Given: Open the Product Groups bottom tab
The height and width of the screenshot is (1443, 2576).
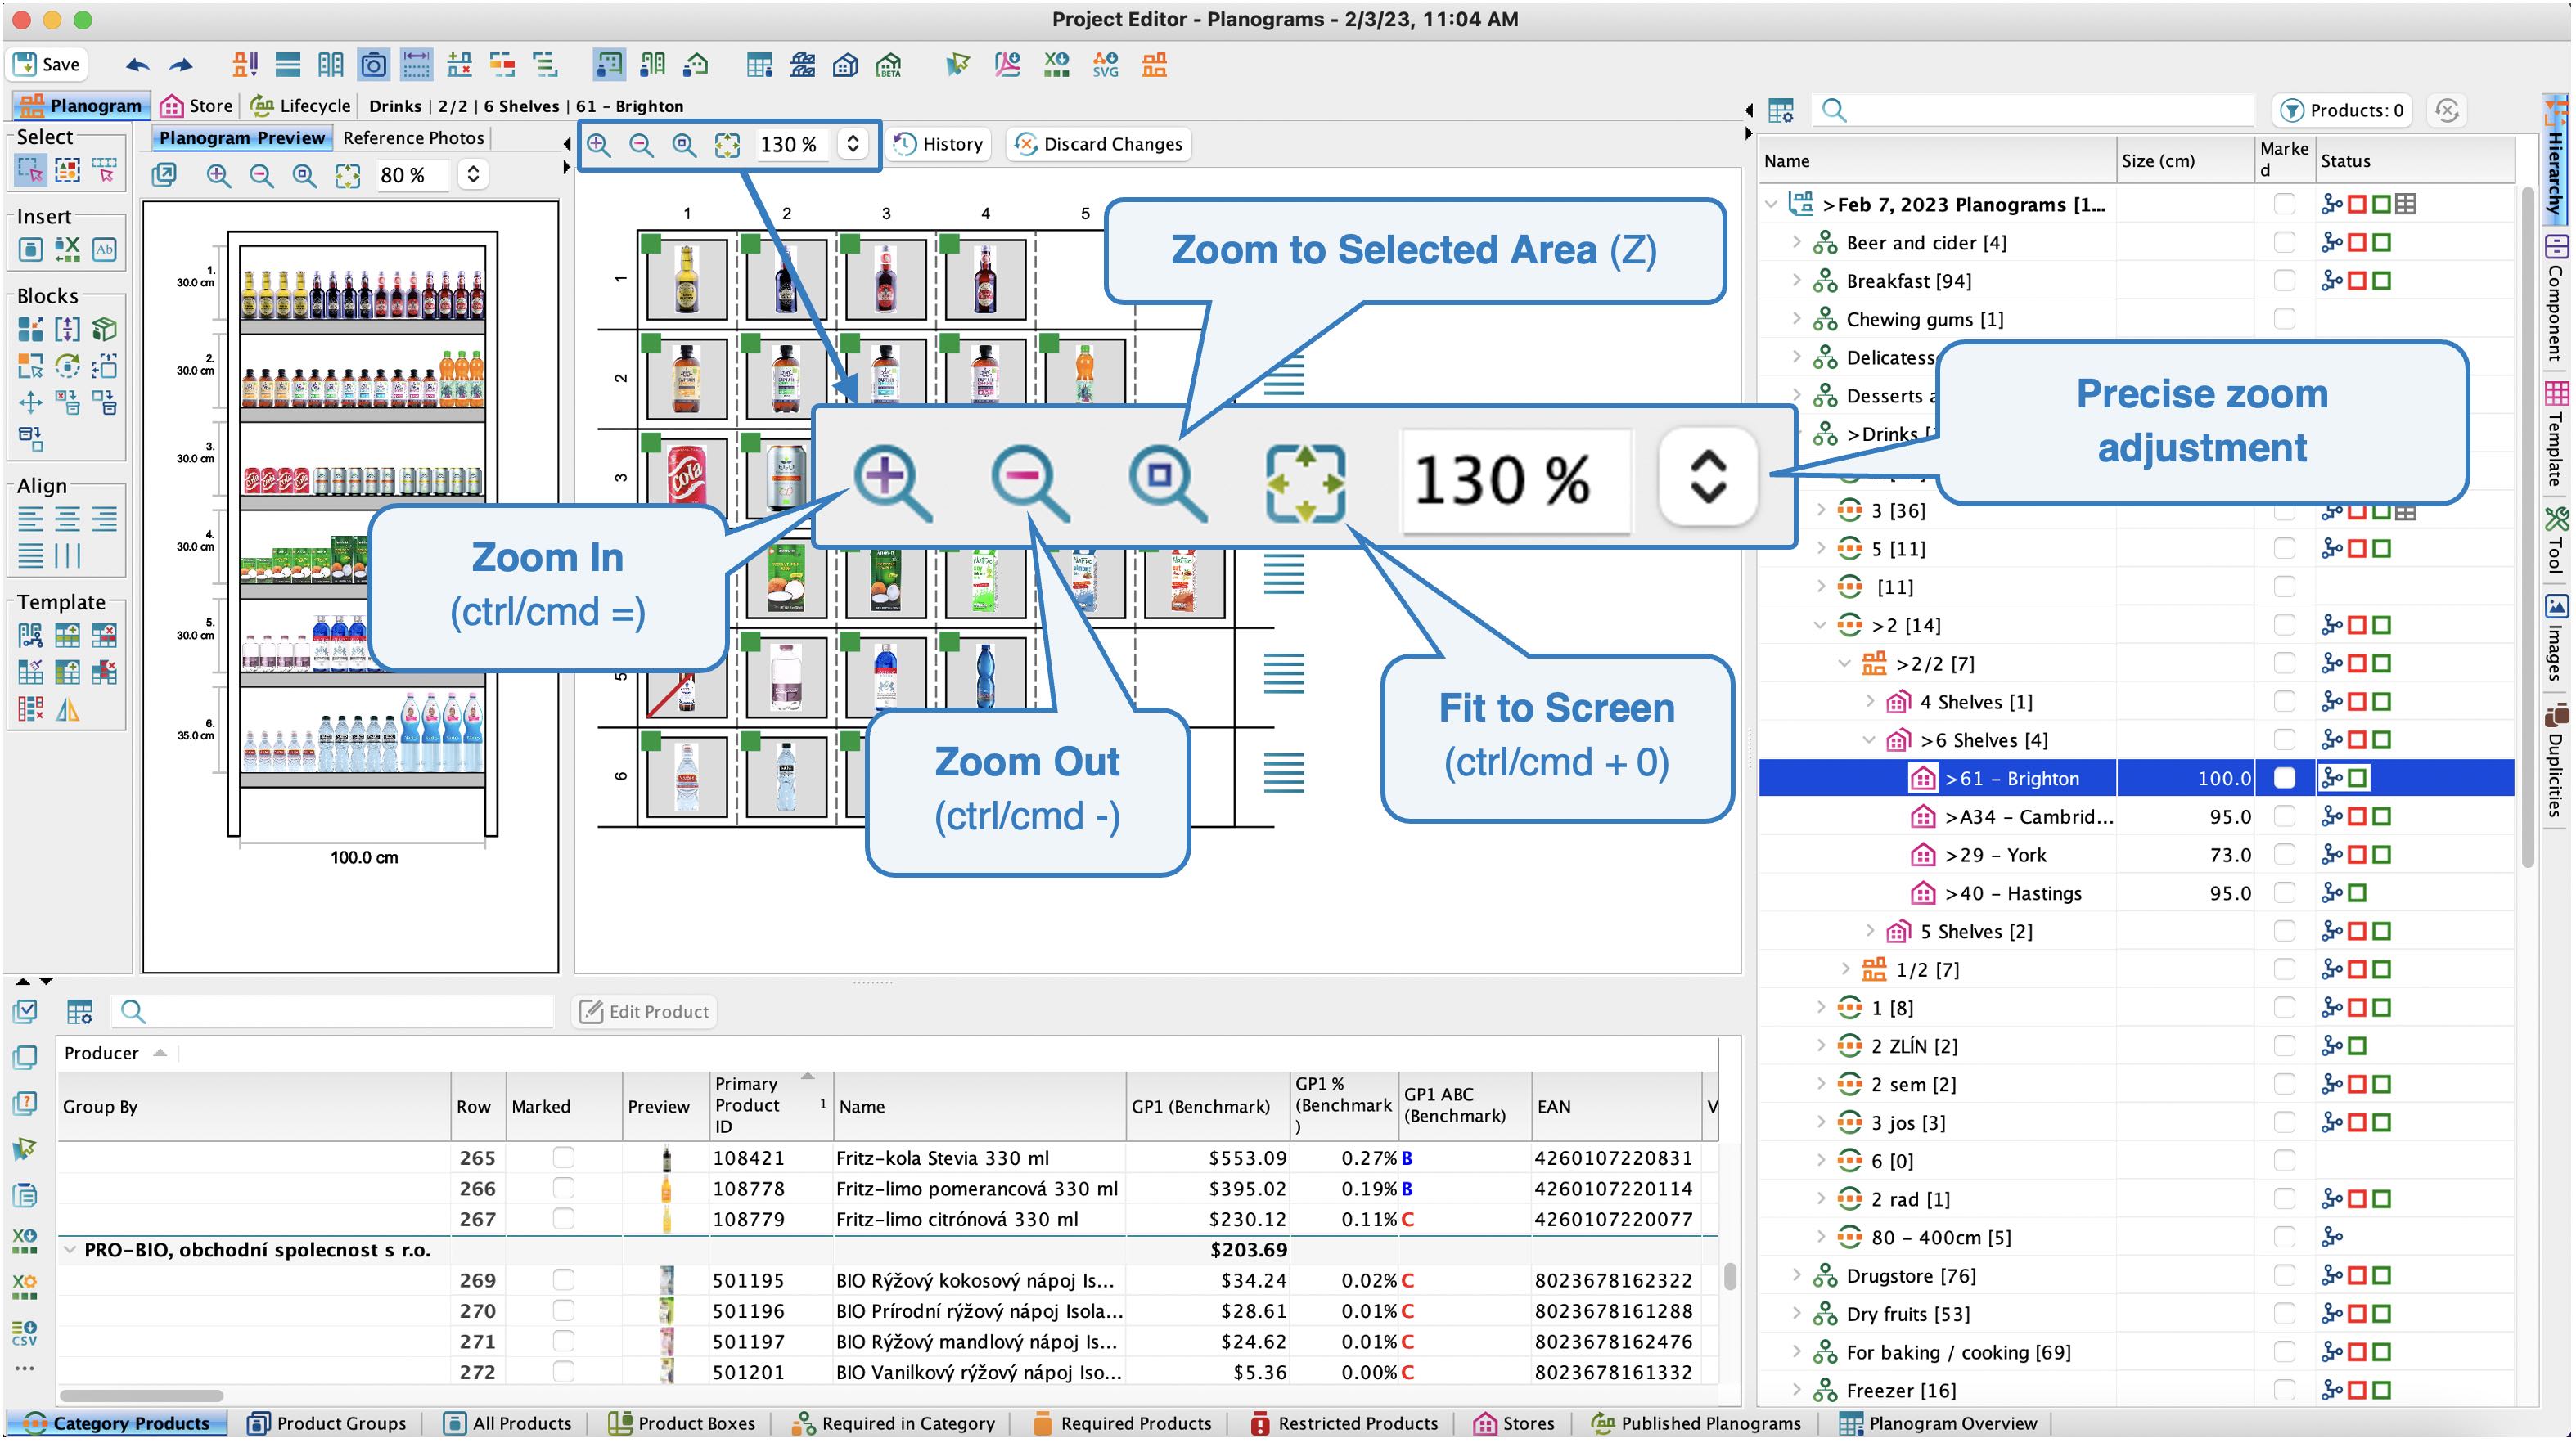Looking at the screenshot, I should pos(327,1423).
